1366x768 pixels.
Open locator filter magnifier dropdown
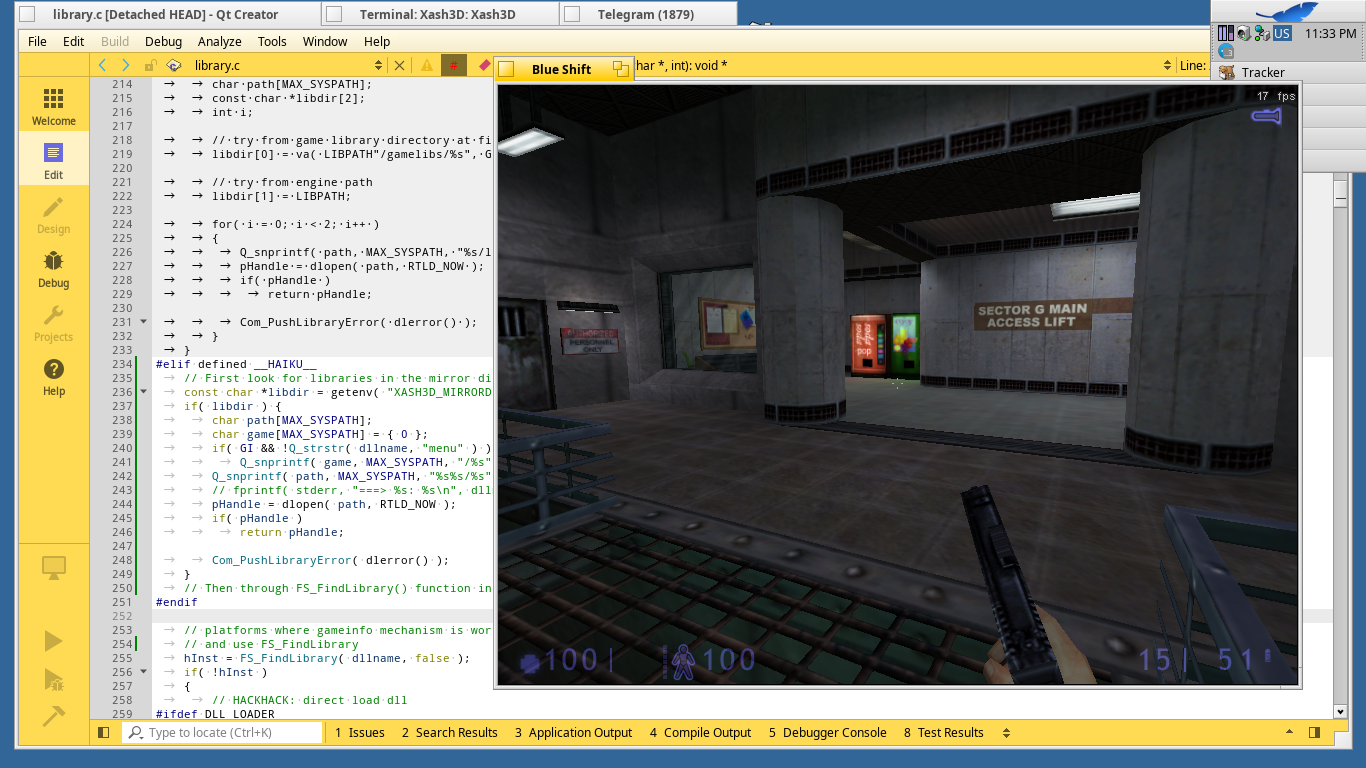click(135, 733)
